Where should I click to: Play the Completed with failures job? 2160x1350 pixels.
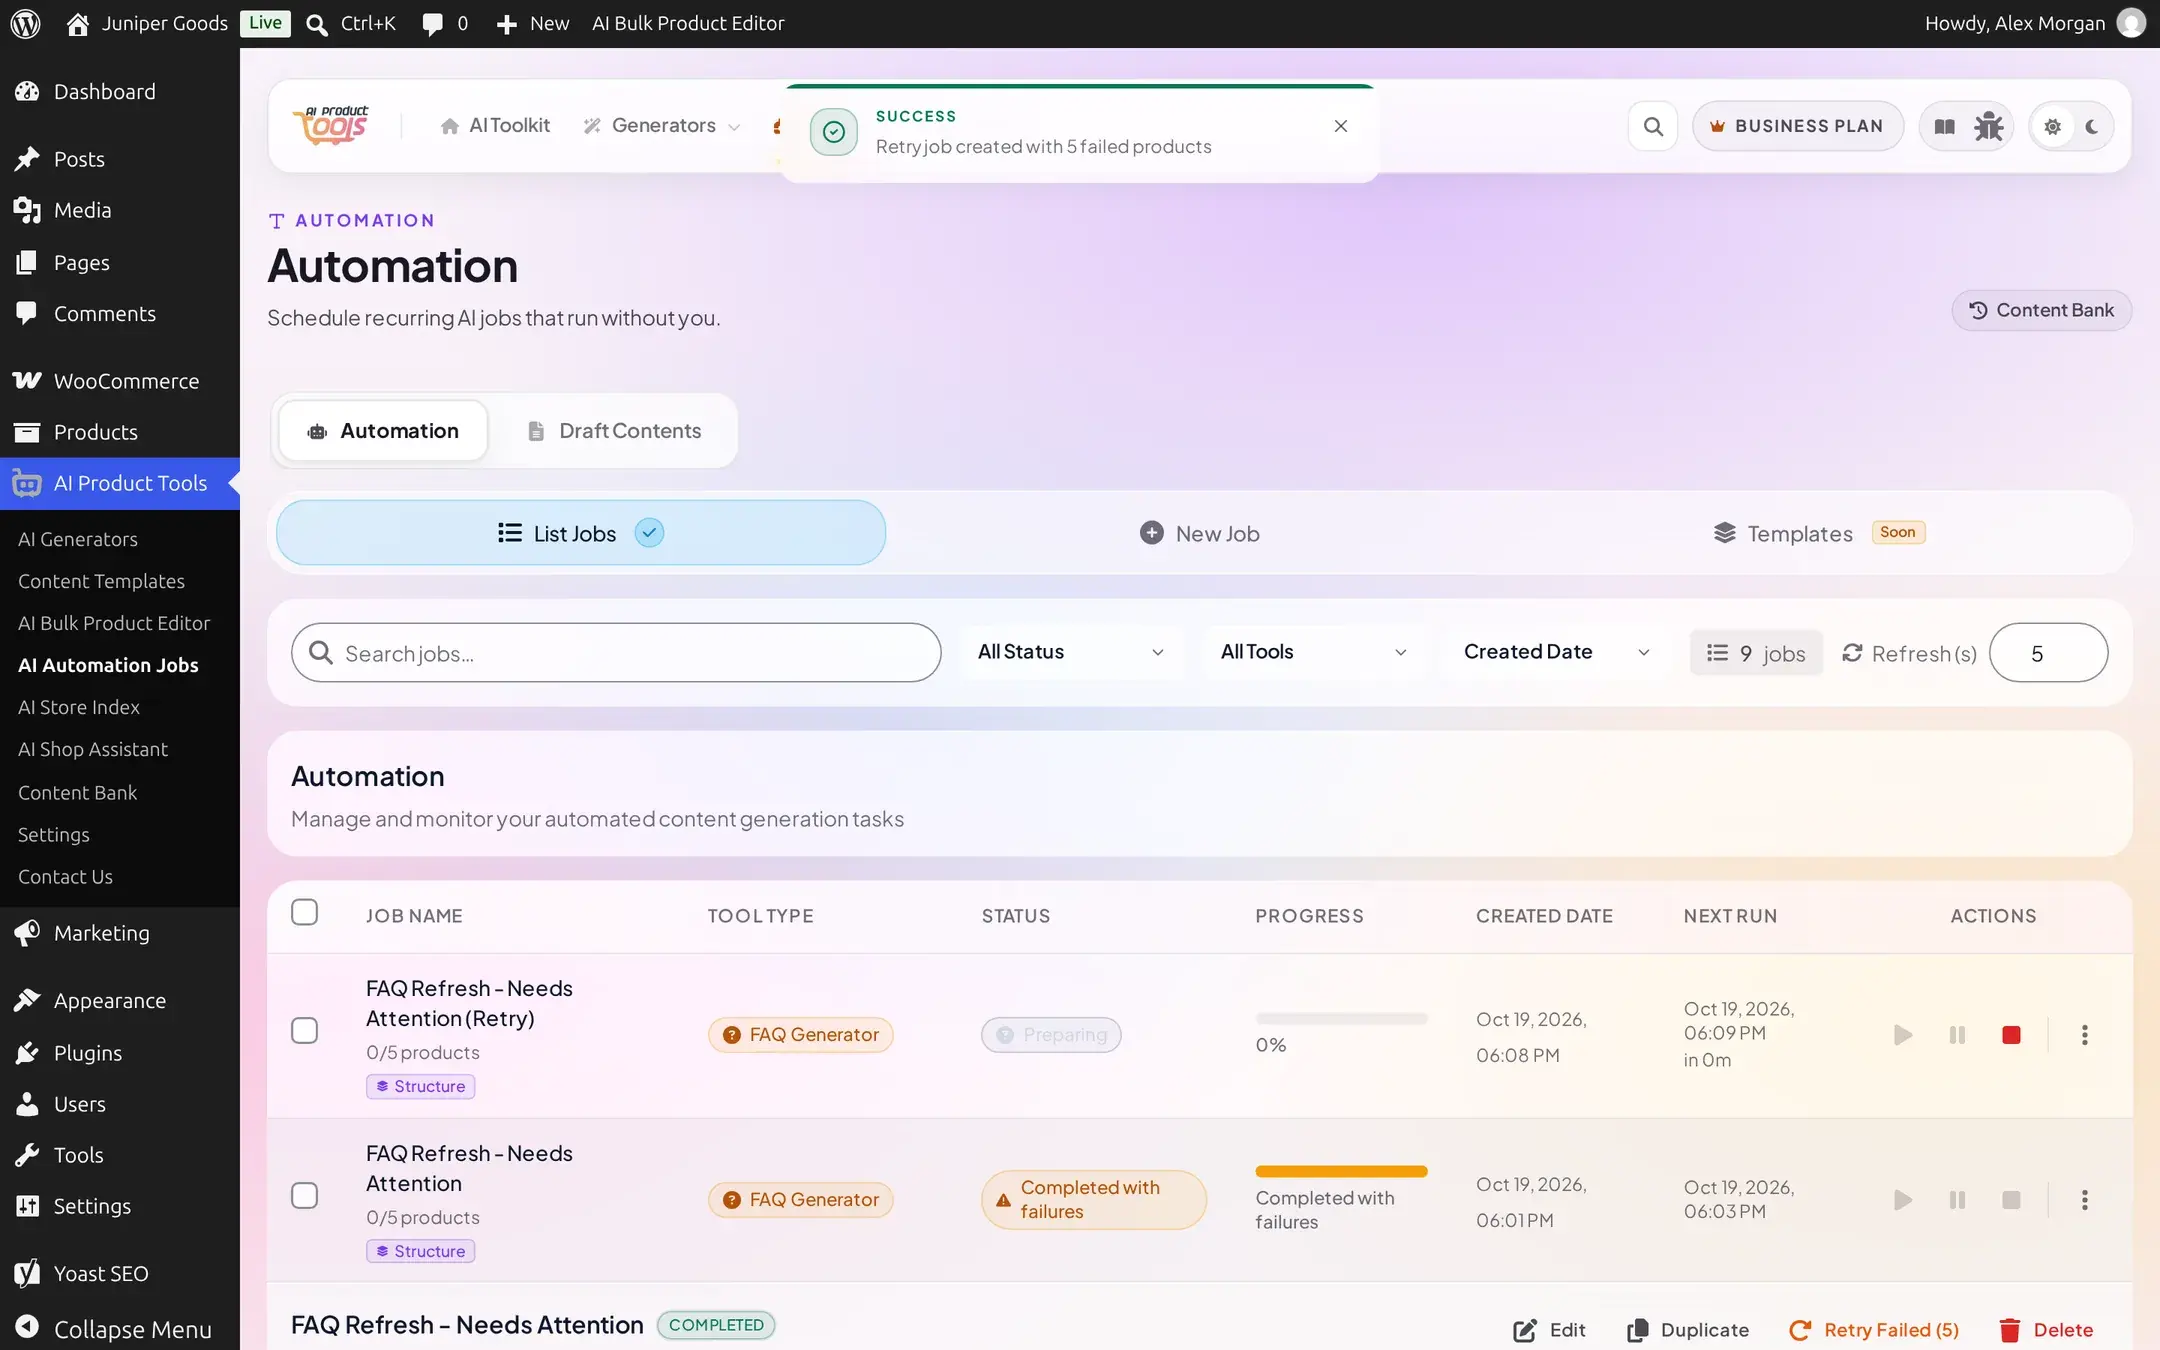(x=1903, y=1200)
